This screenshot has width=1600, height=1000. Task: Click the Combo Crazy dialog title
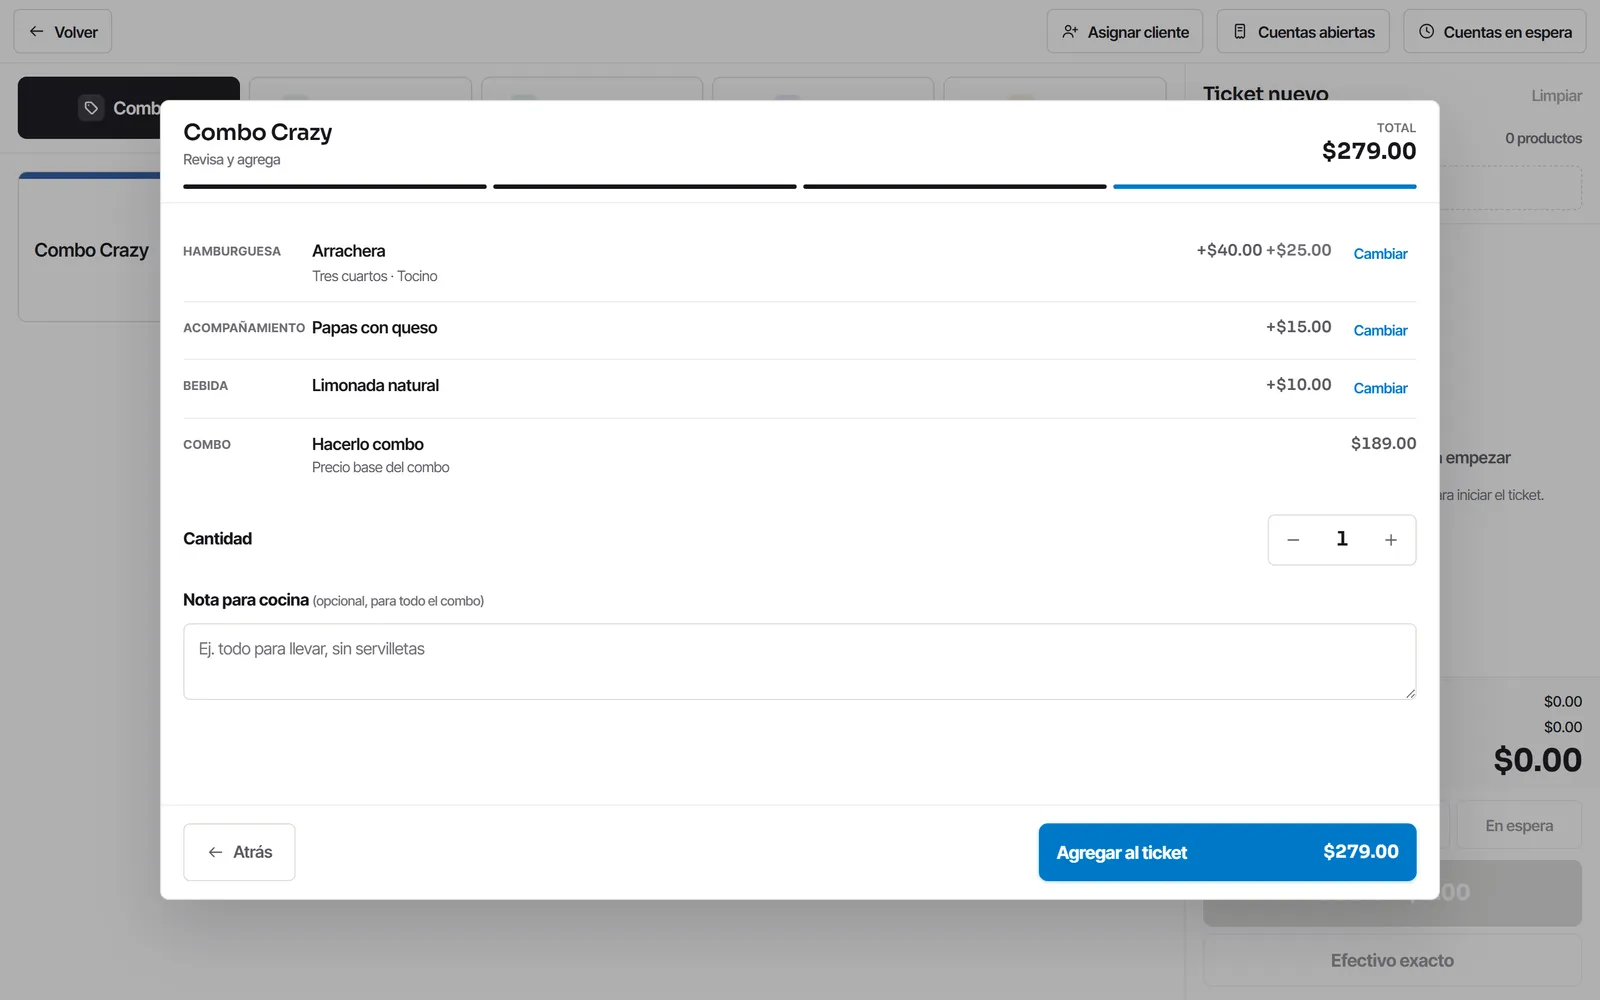(257, 132)
